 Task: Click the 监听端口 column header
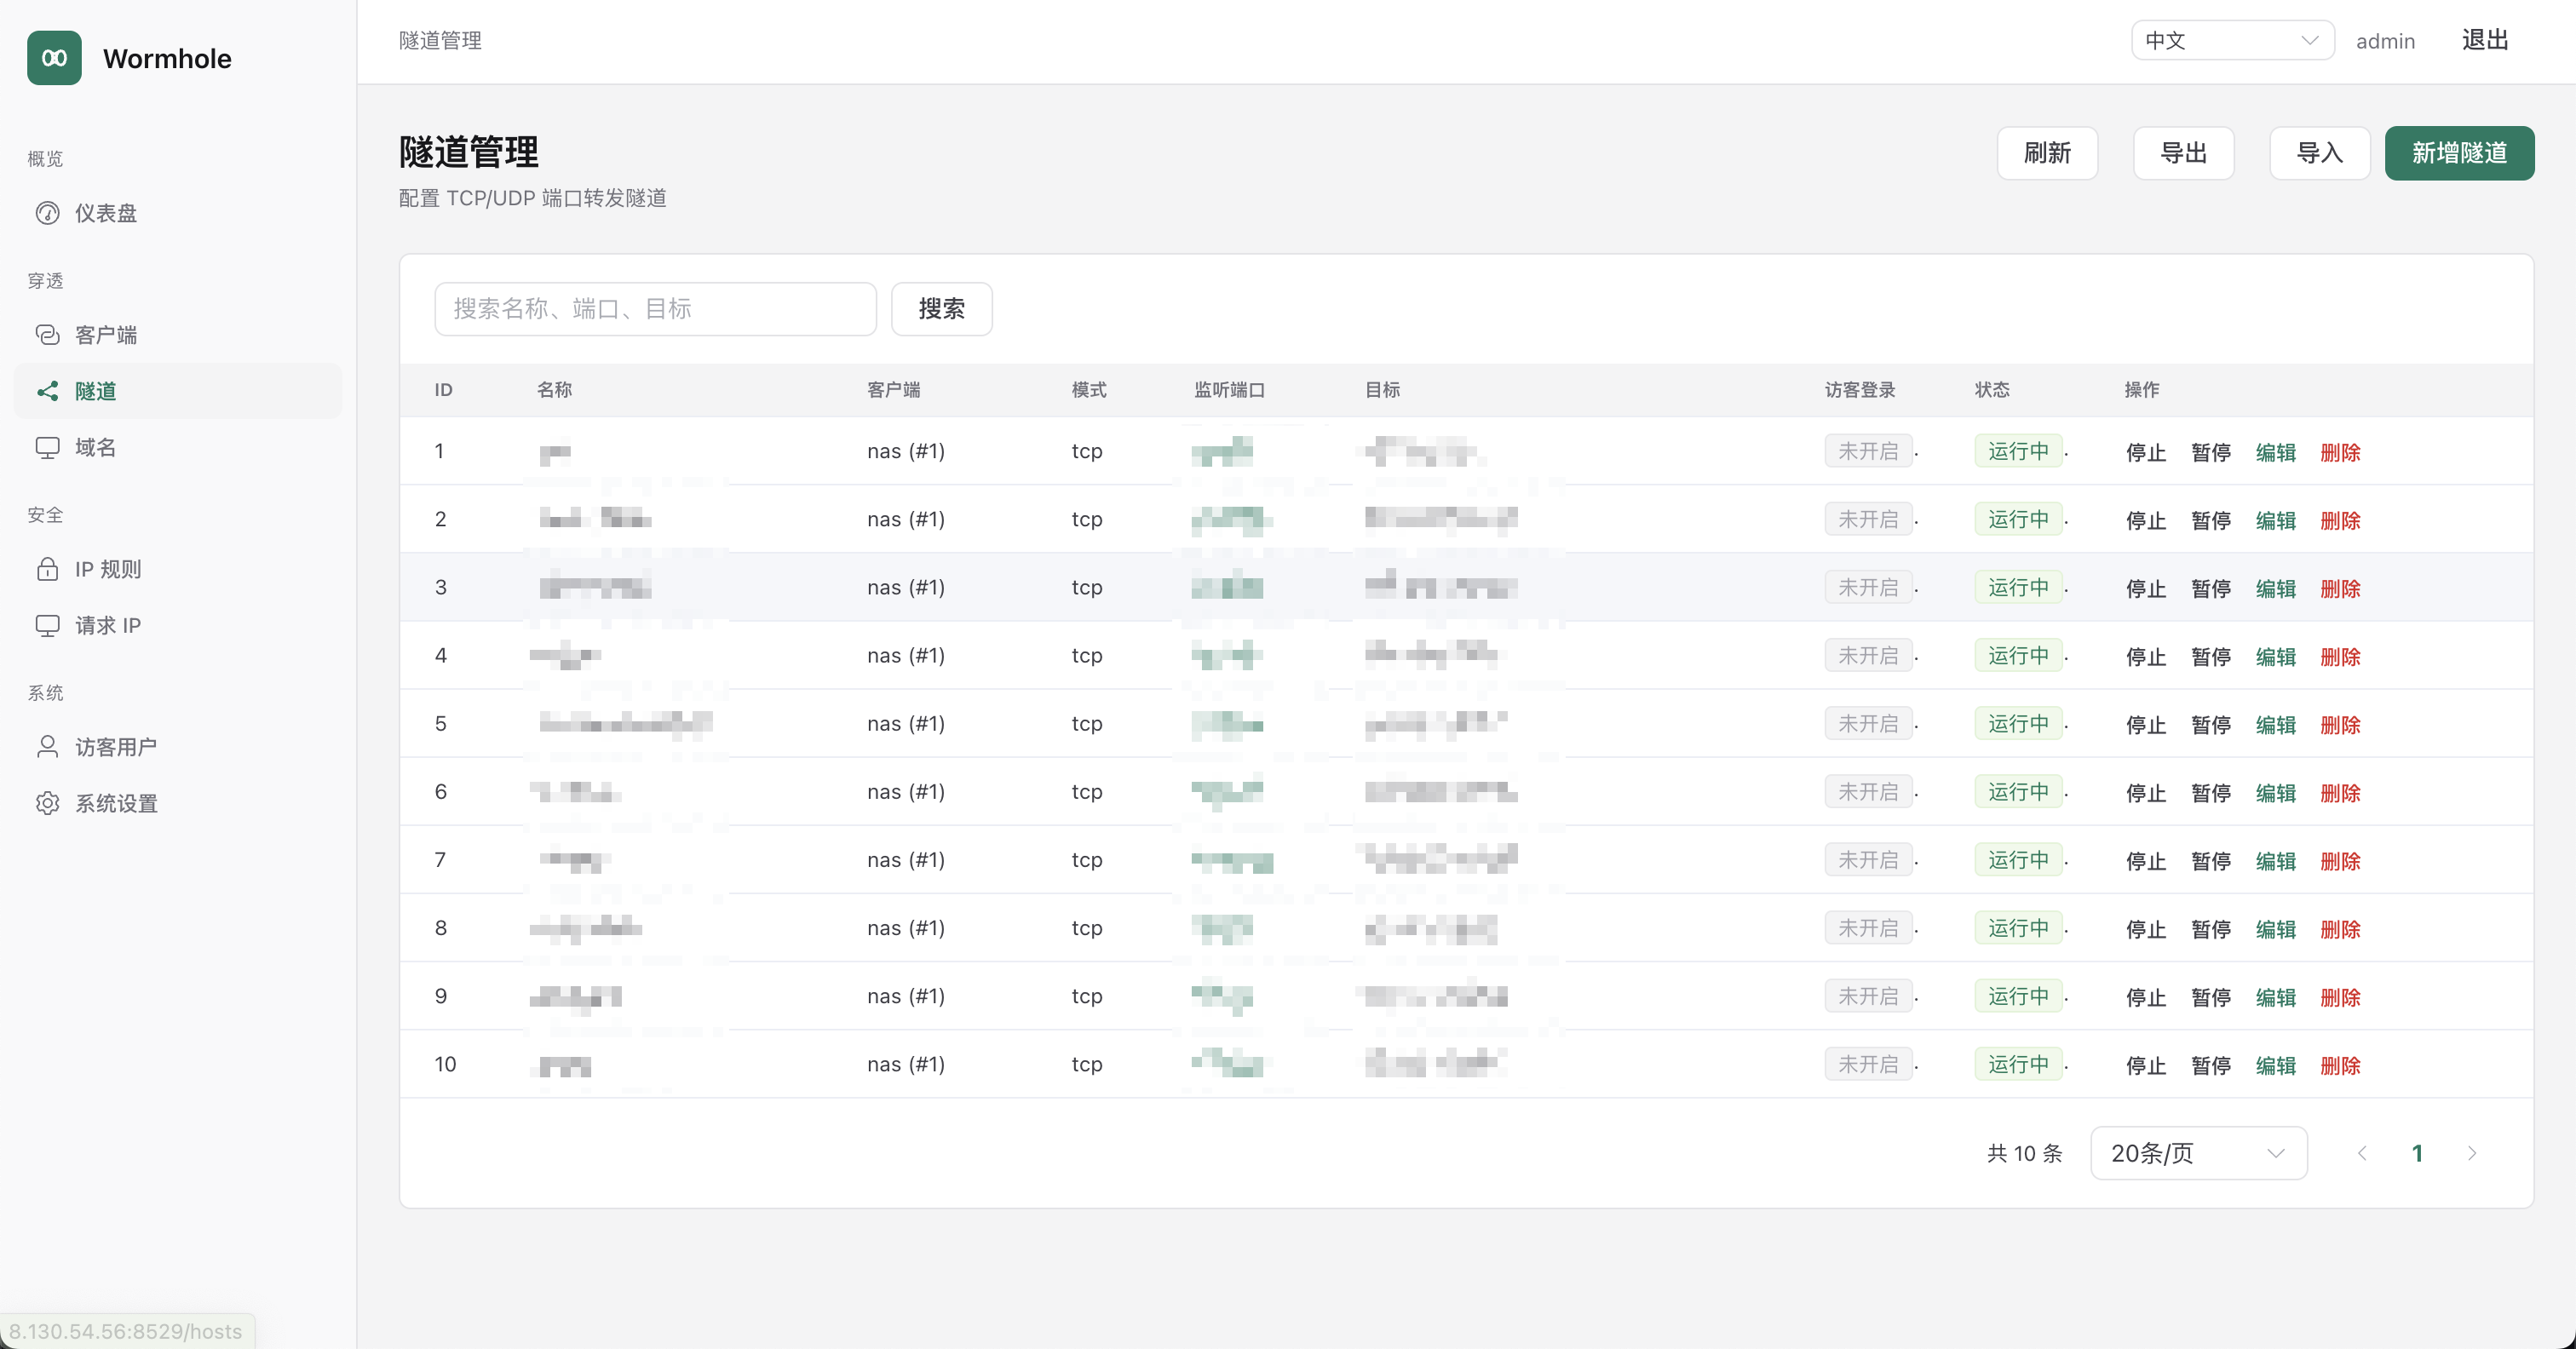[1229, 389]
